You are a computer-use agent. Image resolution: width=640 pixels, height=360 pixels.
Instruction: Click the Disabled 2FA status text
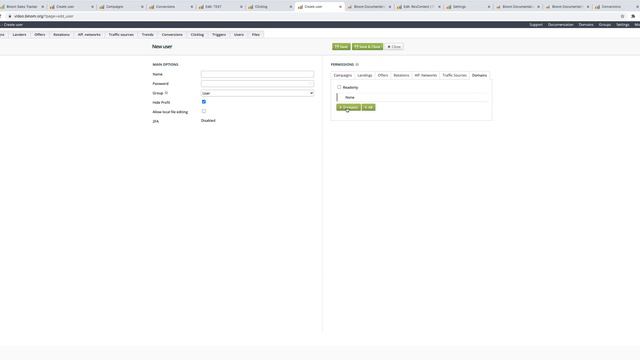[x=208, y=121]
